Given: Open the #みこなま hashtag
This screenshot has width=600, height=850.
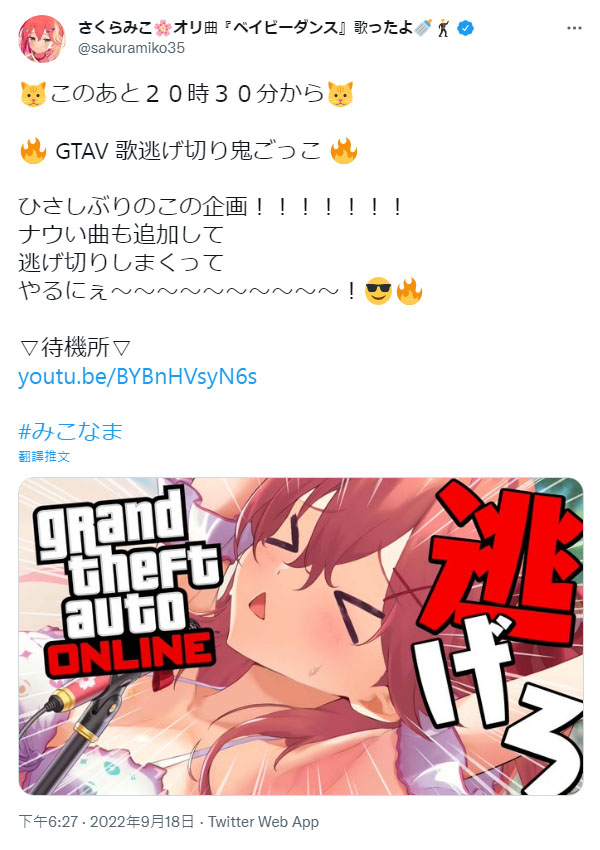Looking at the screenshot, I should 70,432.
